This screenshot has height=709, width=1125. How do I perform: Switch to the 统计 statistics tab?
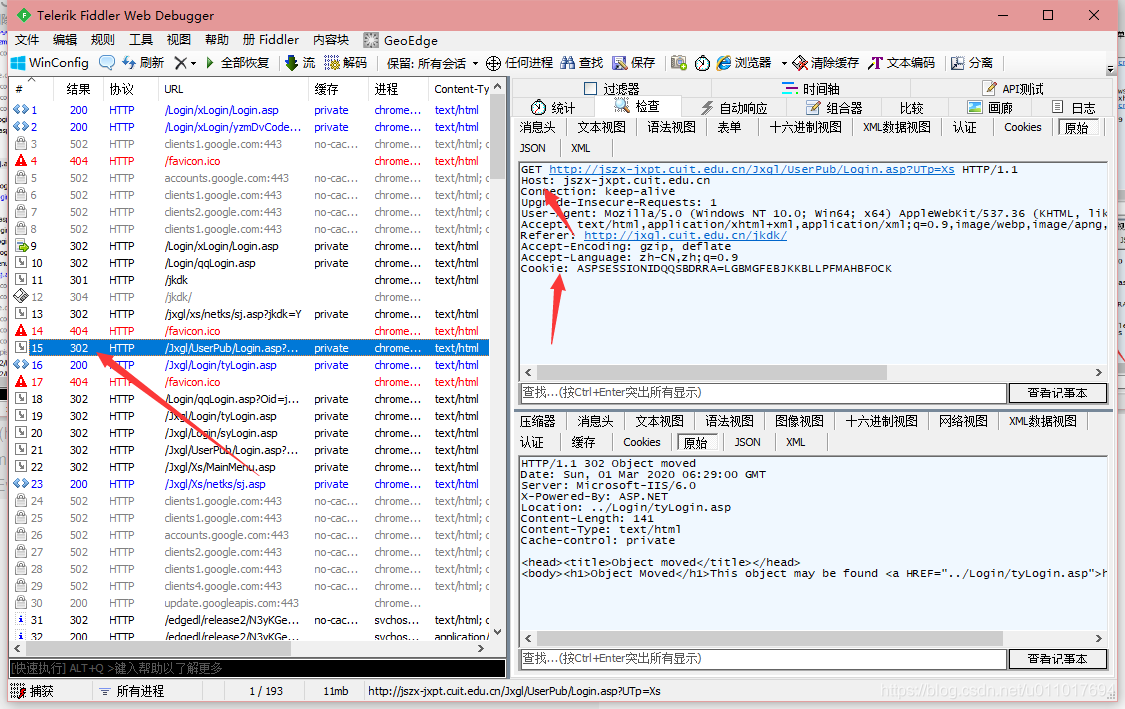tap(552, 108)
